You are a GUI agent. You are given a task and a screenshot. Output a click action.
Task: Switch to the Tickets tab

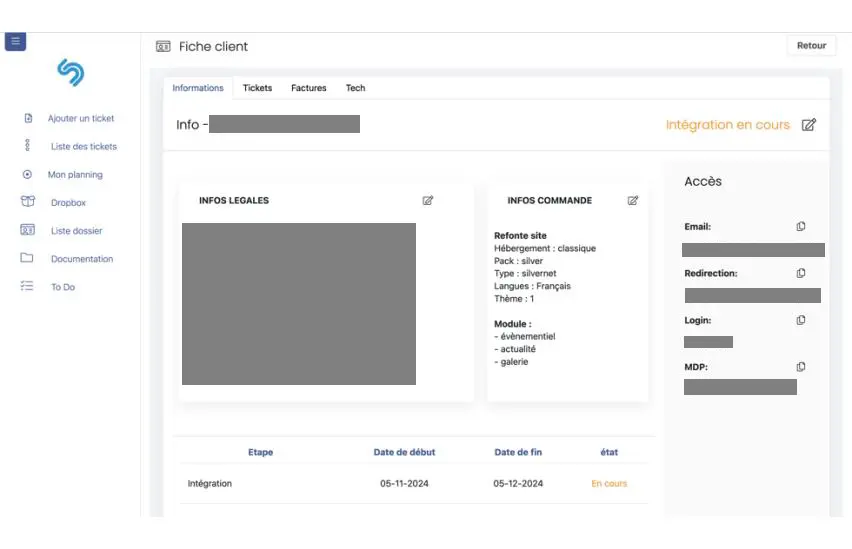(x=257, y=88)
